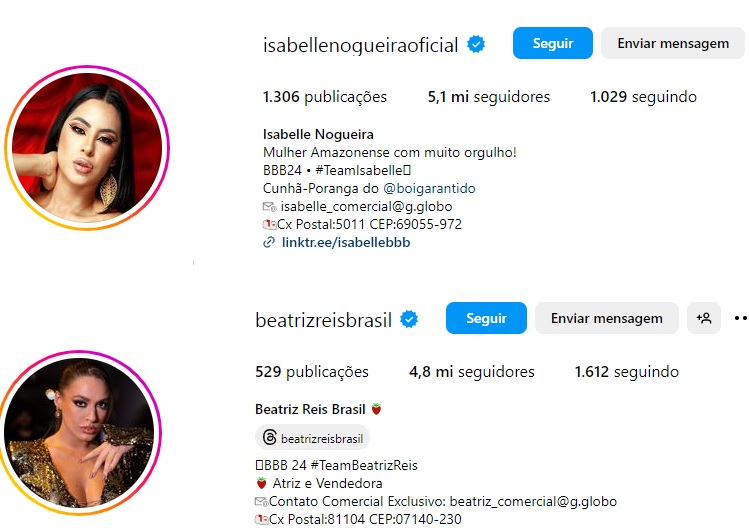This screenshot has height=530, width=749.
Task: Click verified badge next to isabellenogueiraoficial
Action: (x=476, y=44)
